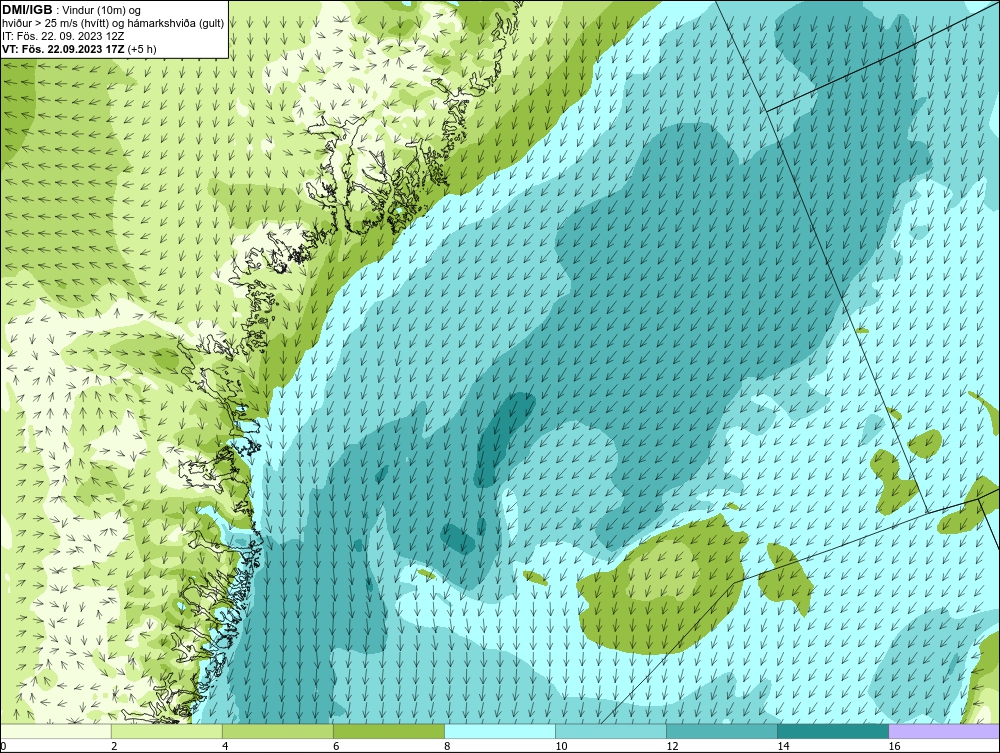The image size is (1000, 753).
Task: Click the DMI/IGB title text
Action: 27,10
